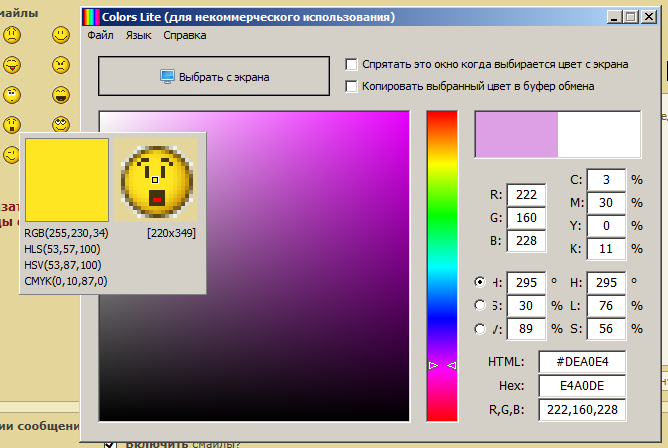Click the white arrow markers on hue strip

[441, 367]
